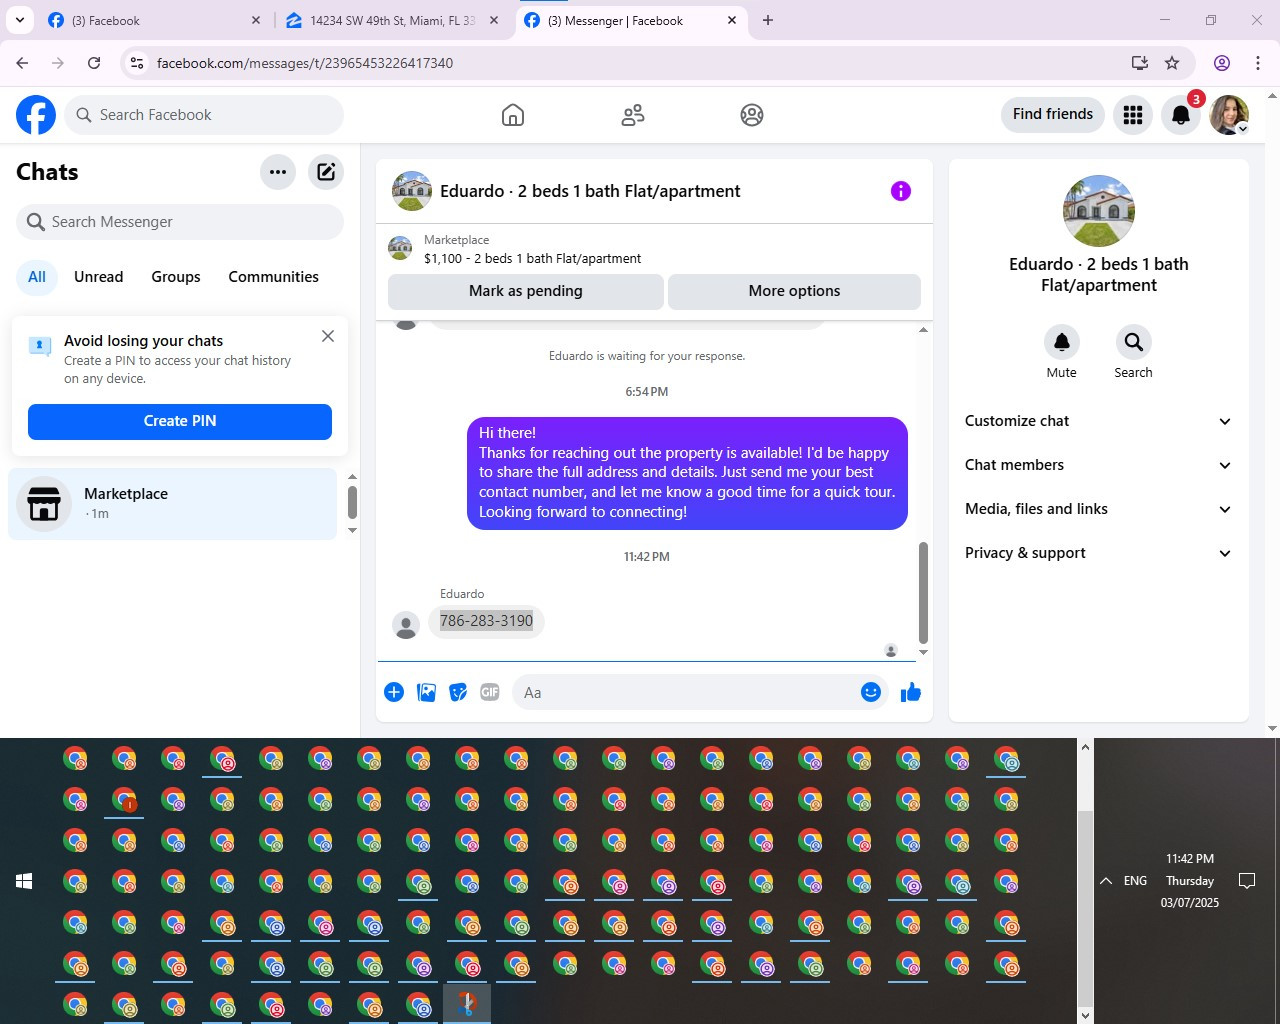Click the address bar URL
Screen dimensions: 1280x1024
305,63
